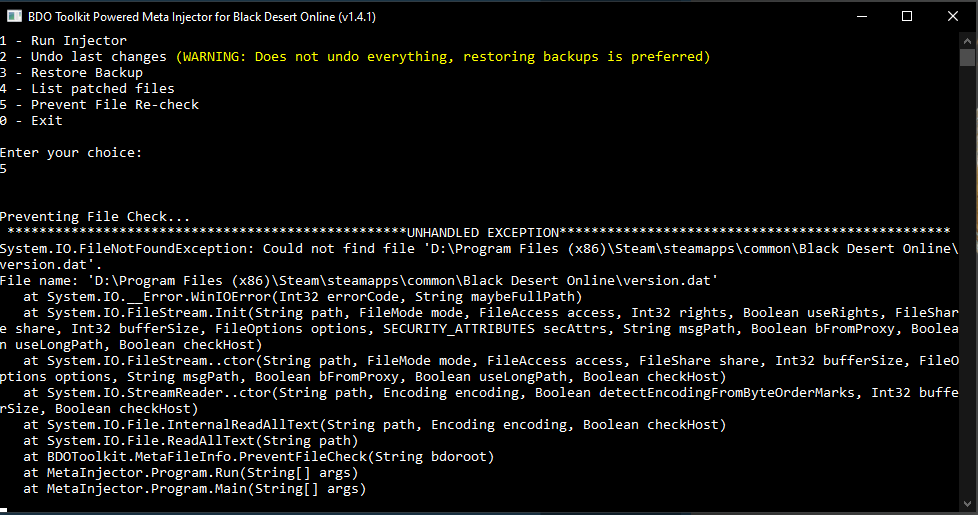Click the scrollbar up arrow
The height and width of the screenshot is (515, 978).
pos(968,40)
